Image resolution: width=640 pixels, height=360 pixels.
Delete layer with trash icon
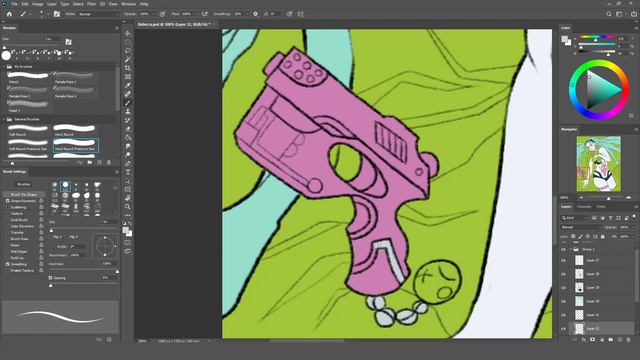pos(629,340)
